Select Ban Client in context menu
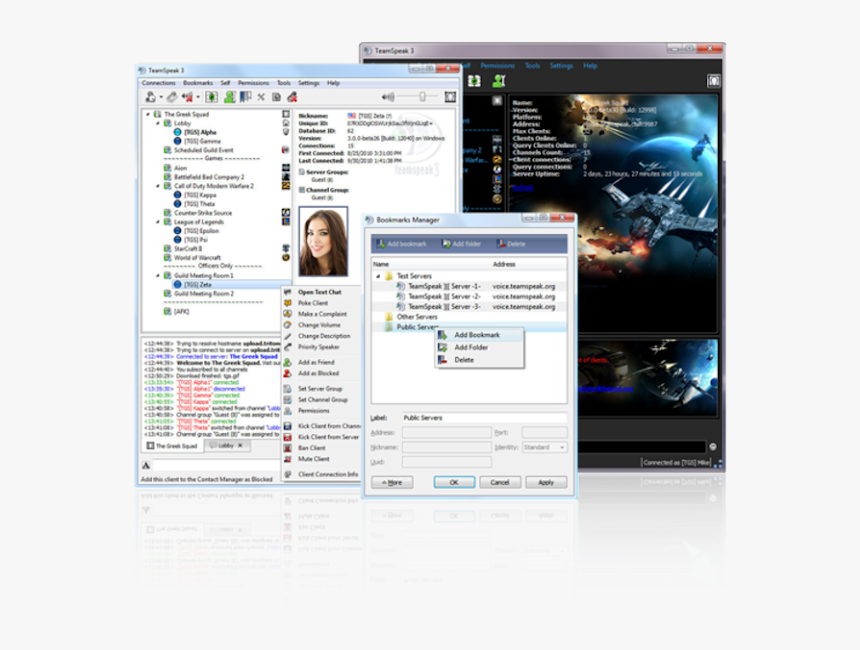 click(312, 448)
